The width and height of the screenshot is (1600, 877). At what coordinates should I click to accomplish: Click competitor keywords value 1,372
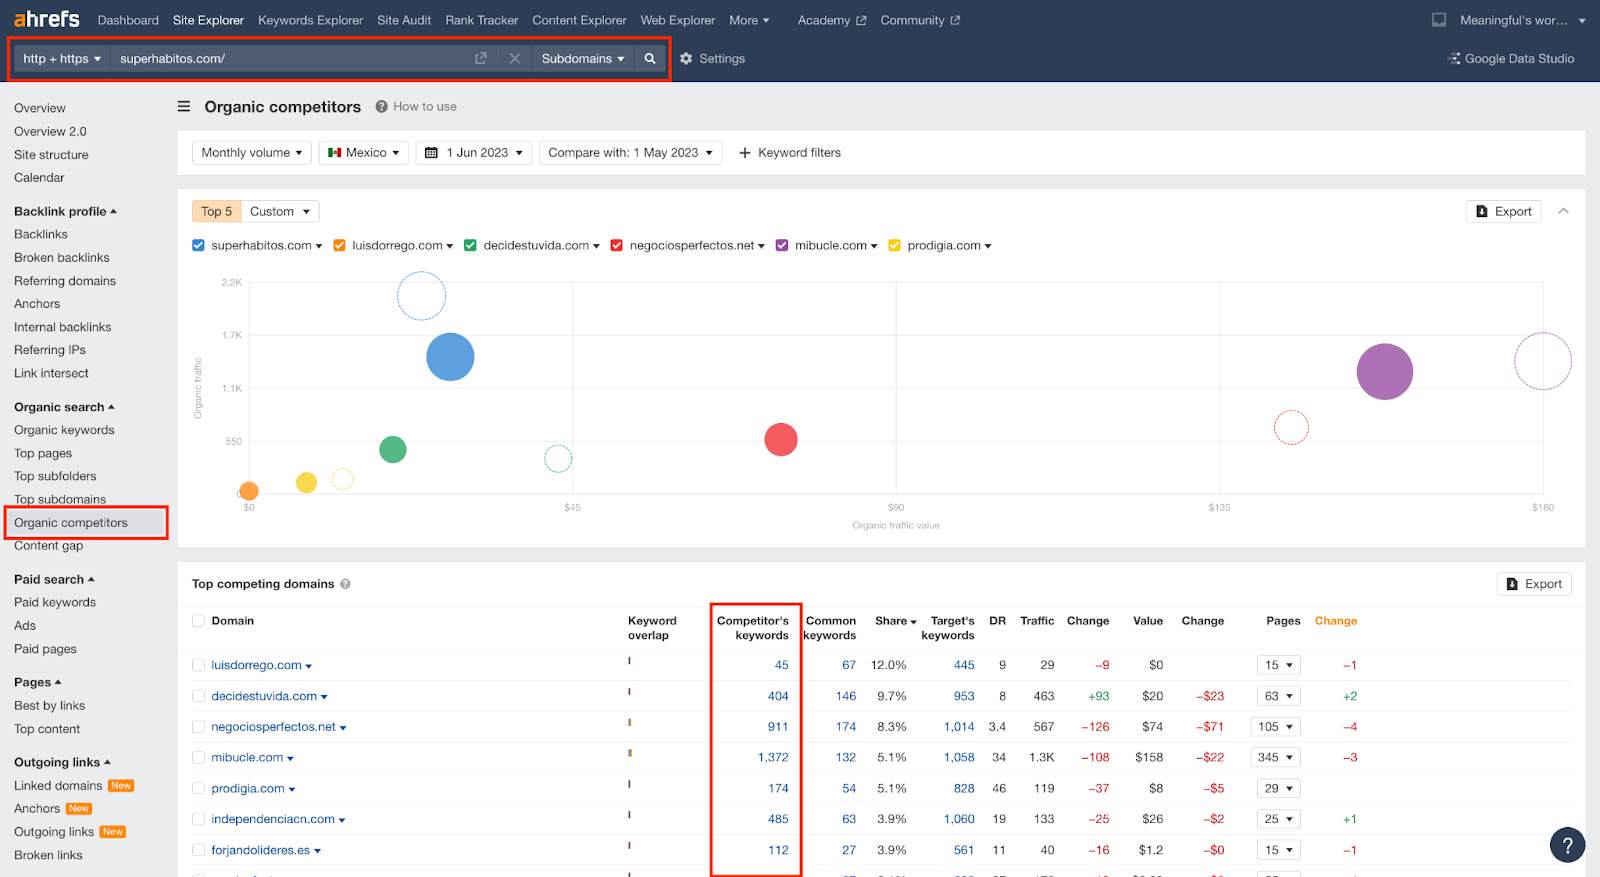[x=773, y=758]
